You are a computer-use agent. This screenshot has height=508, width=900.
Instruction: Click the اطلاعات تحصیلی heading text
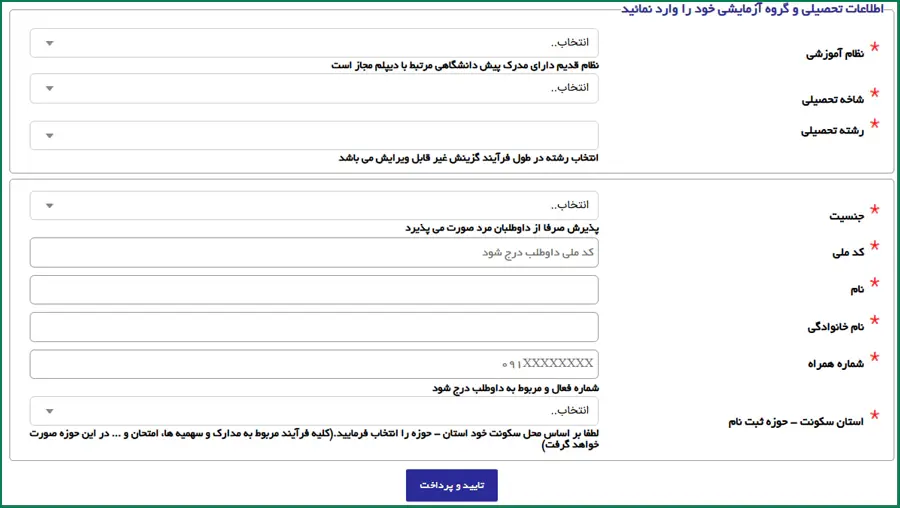pyautogui.click(x=758, y=8)
